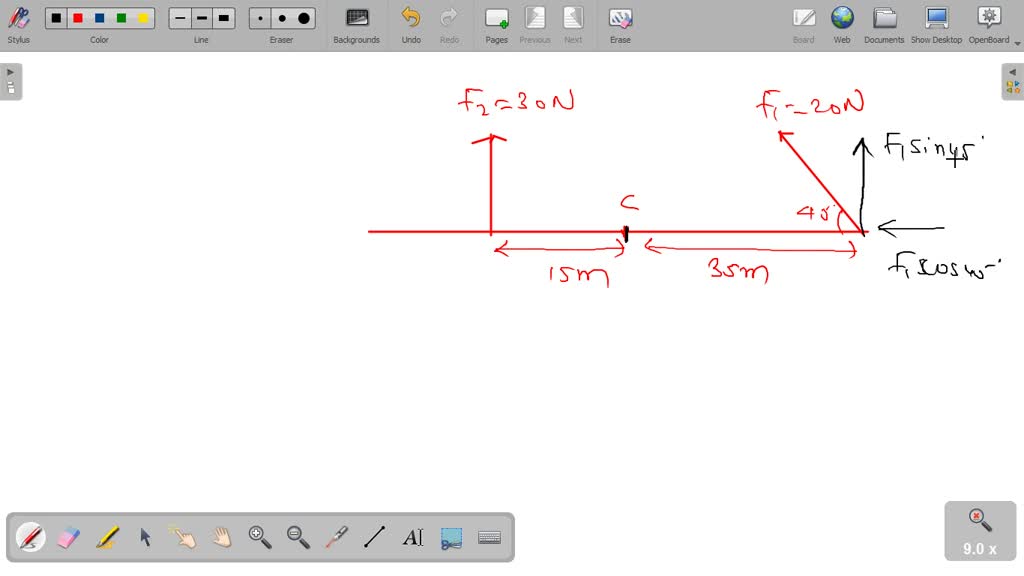The height and width of the screenshot is (576, 1024).
Task: Select the yellow Highlighter tool
Action: [x=106, y=537]
